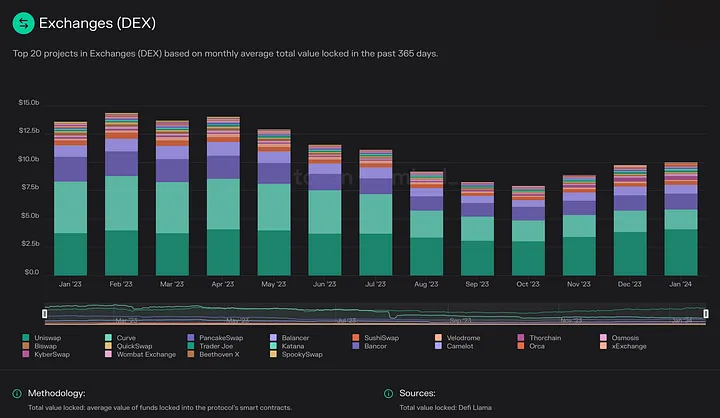
Task: Toggle xExchange legend entry
Action: tap(624, 346)
